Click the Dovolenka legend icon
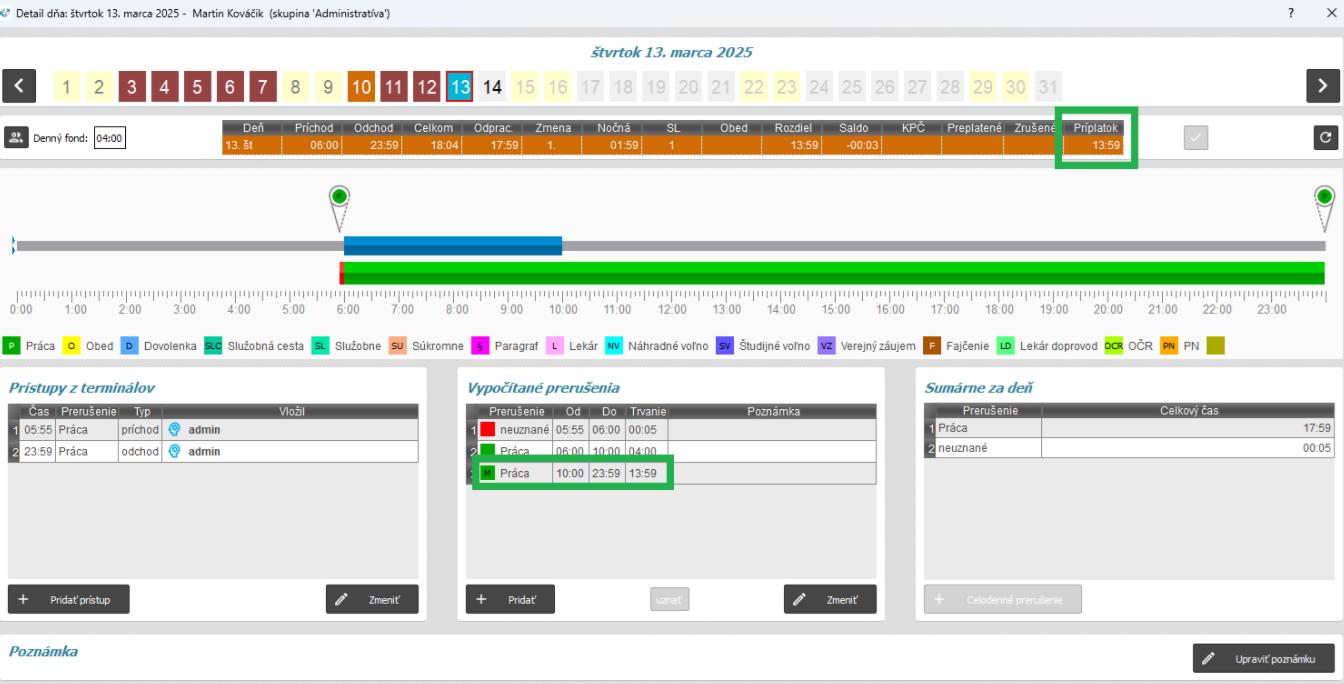The image size is (1344, 684). coord(128,346)
